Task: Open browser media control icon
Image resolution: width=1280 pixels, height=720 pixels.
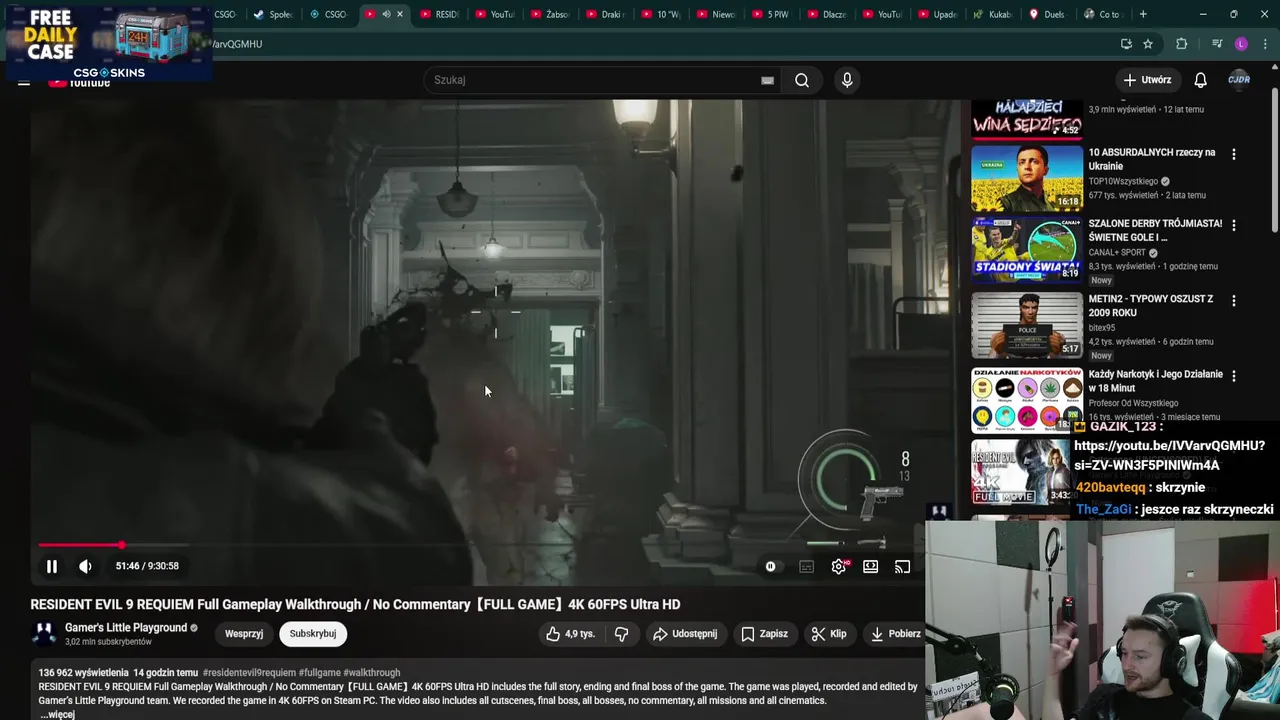Action: point(1217,44)
